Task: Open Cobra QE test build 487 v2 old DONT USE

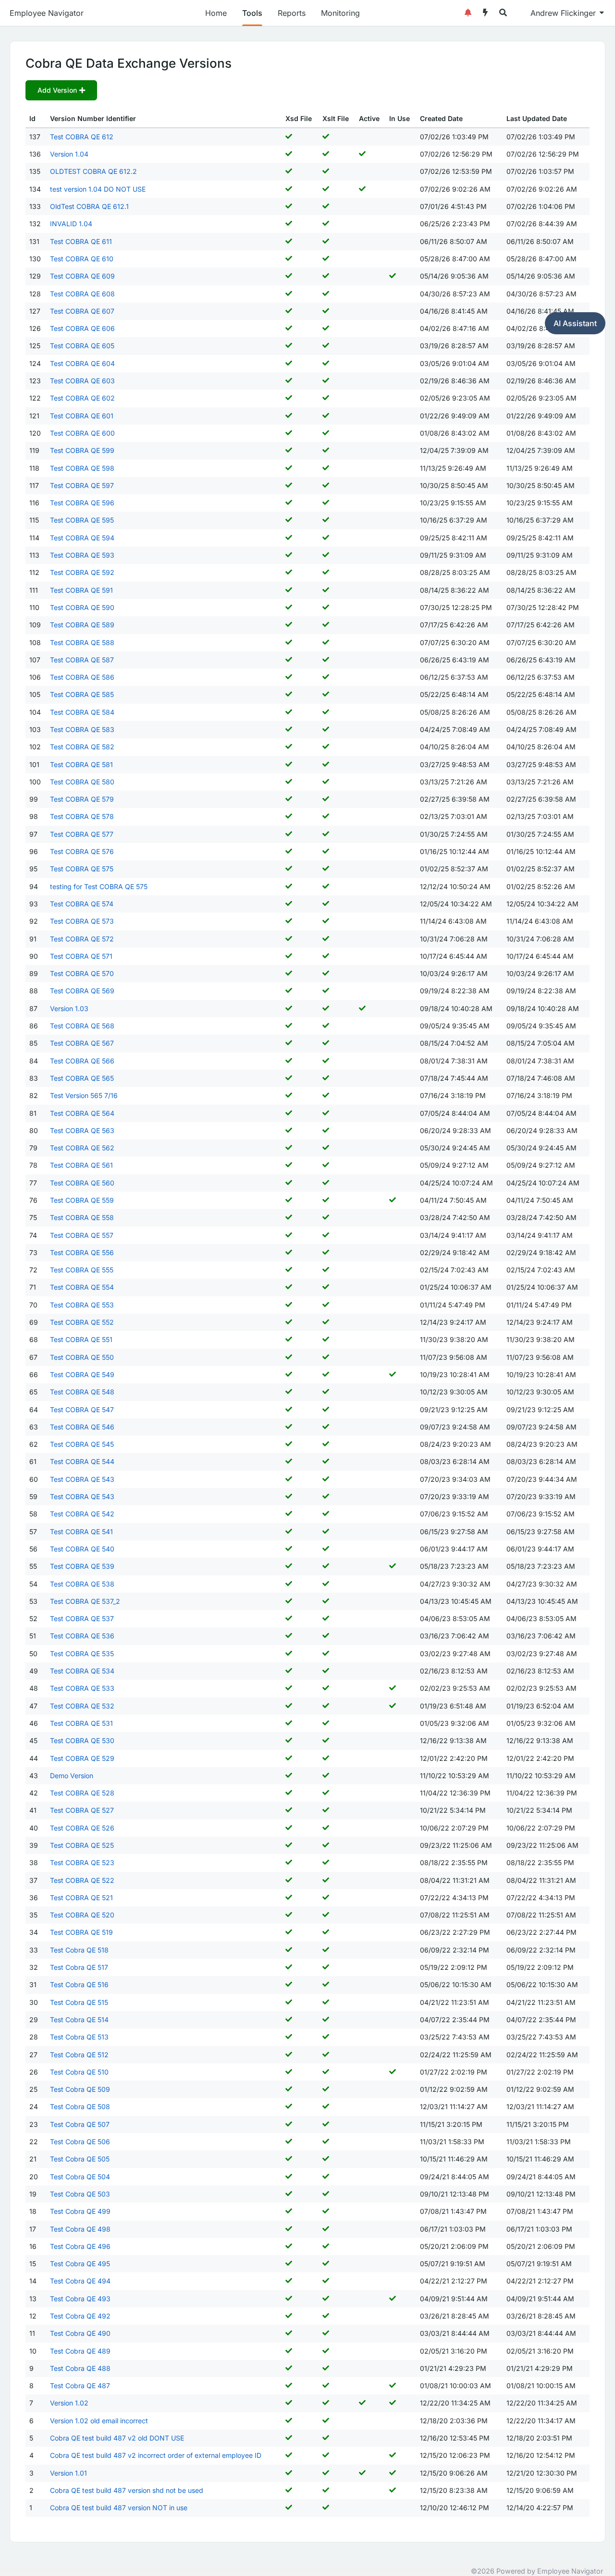Action: 117,2437
